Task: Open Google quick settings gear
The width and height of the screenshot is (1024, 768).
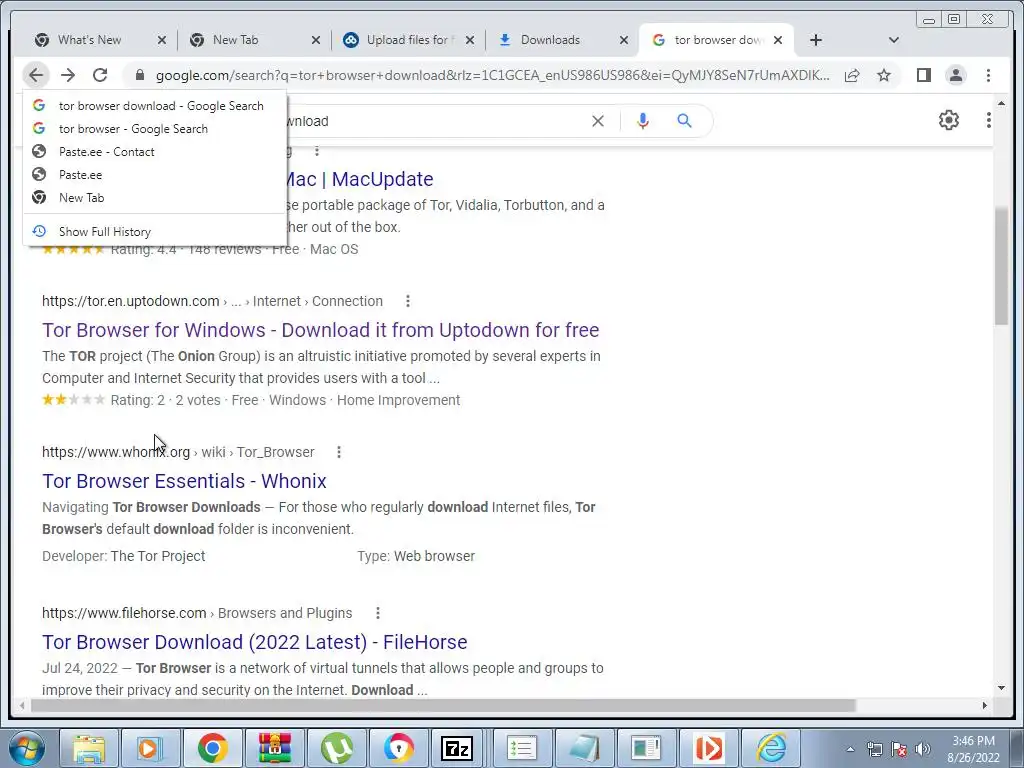Action: pyautogui.click(x=948, y=120)
